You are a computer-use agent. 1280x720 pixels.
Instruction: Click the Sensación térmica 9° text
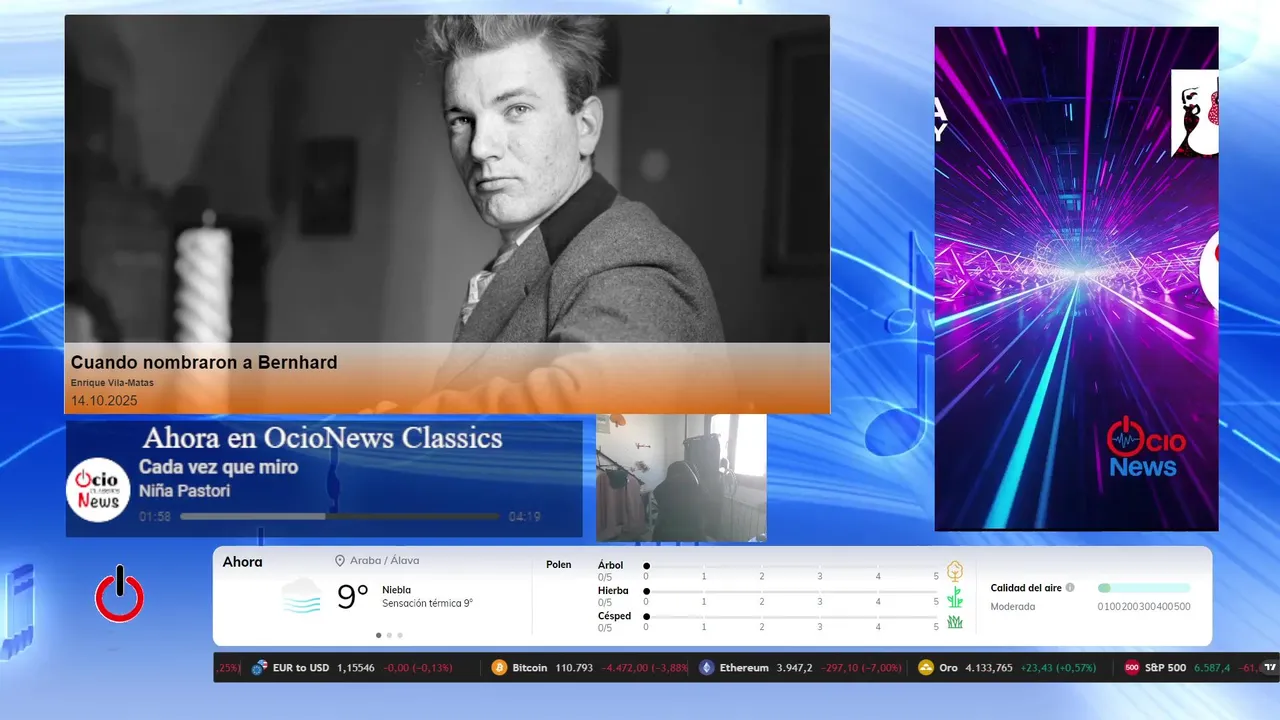(427, 603)
